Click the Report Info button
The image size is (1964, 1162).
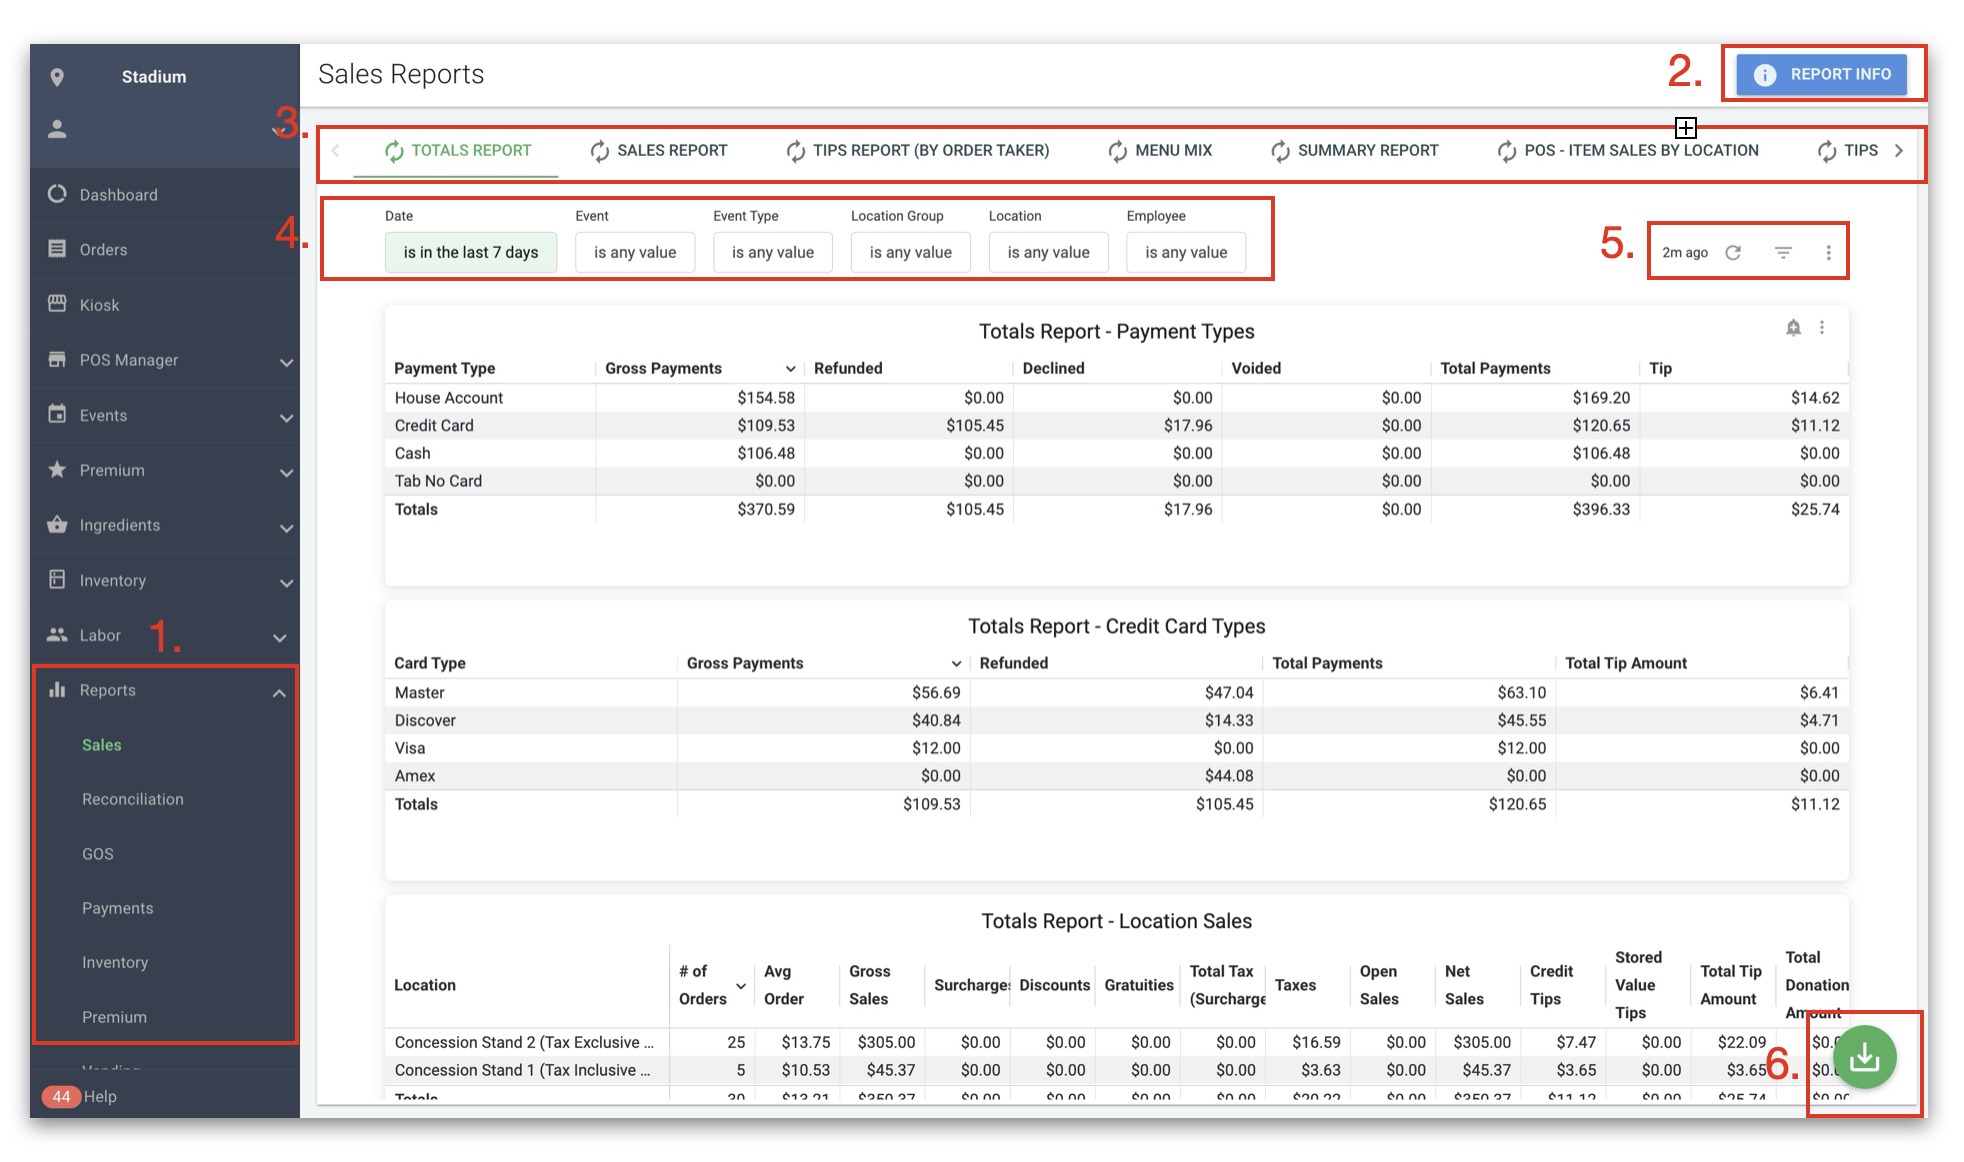pos(1821,74)
